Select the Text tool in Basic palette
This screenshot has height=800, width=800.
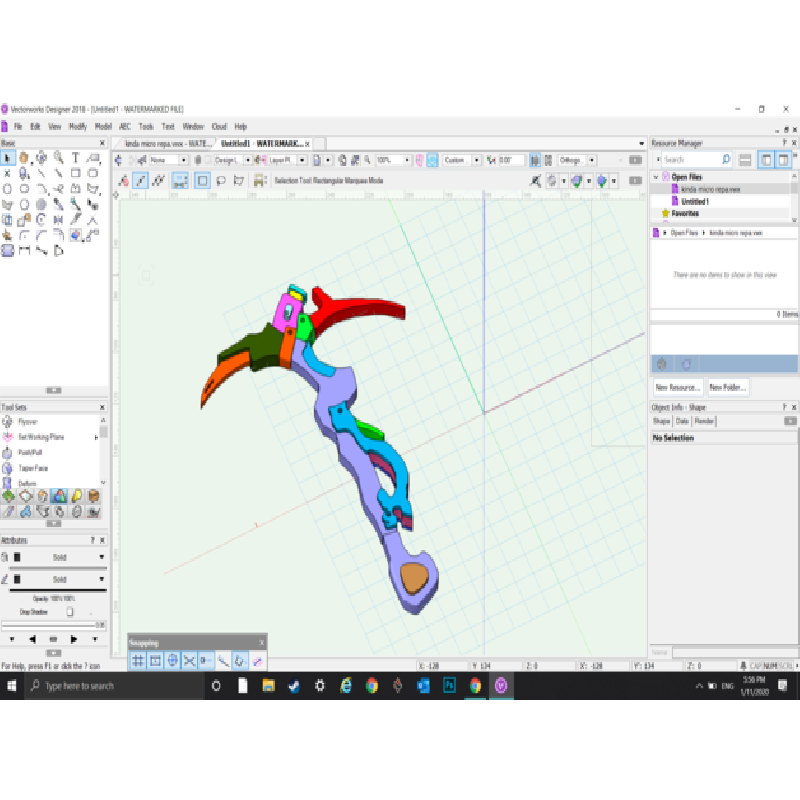[x=75, y=157]
